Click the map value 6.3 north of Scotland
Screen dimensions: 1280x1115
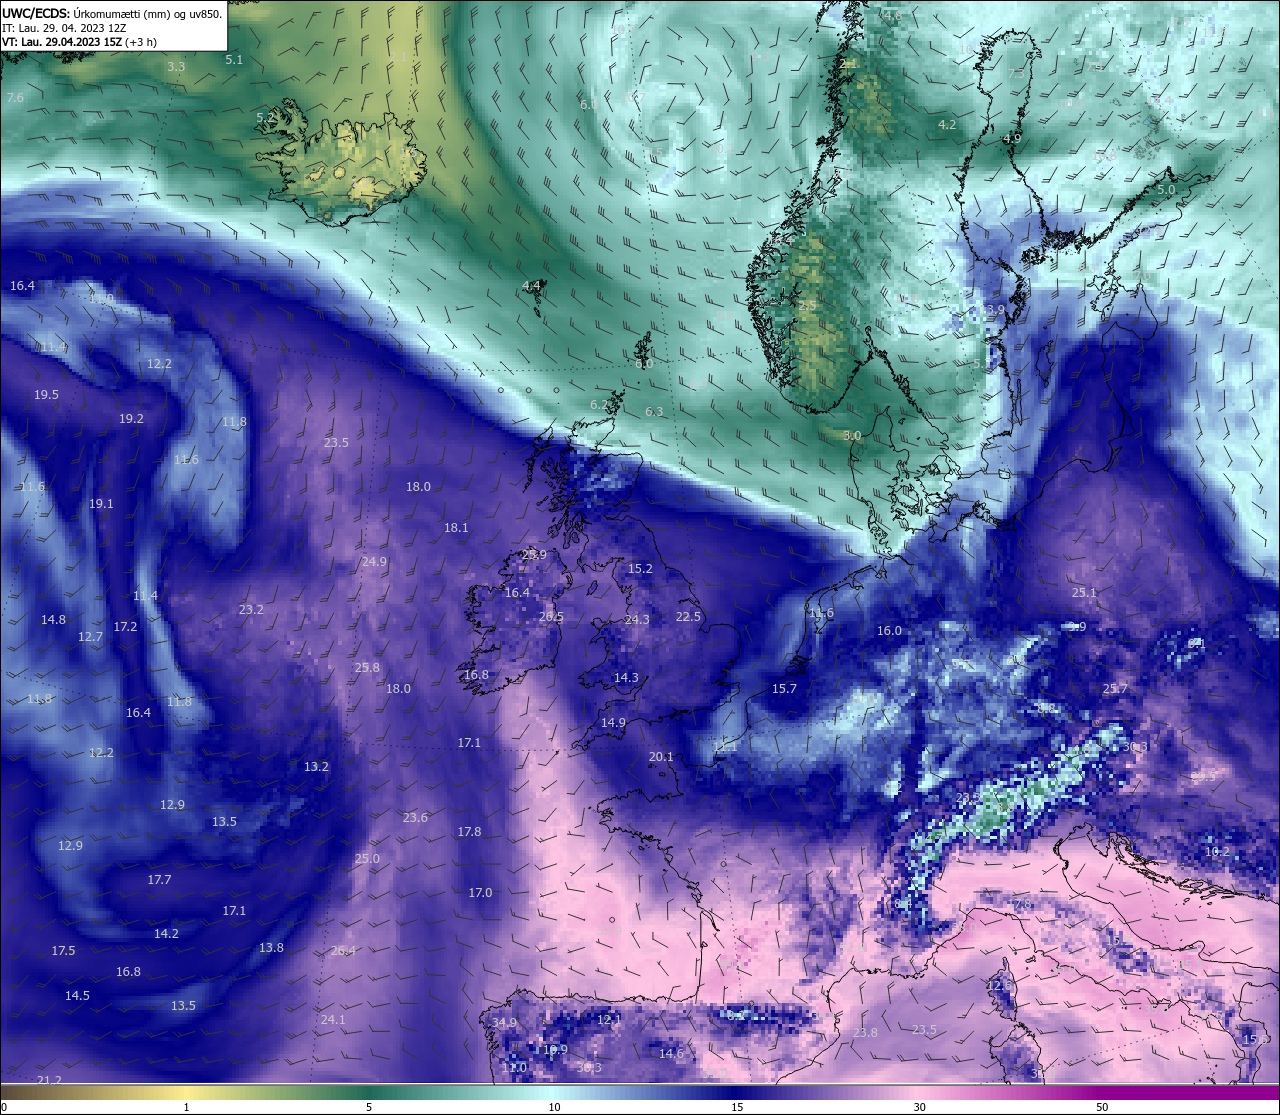[654, 412]
